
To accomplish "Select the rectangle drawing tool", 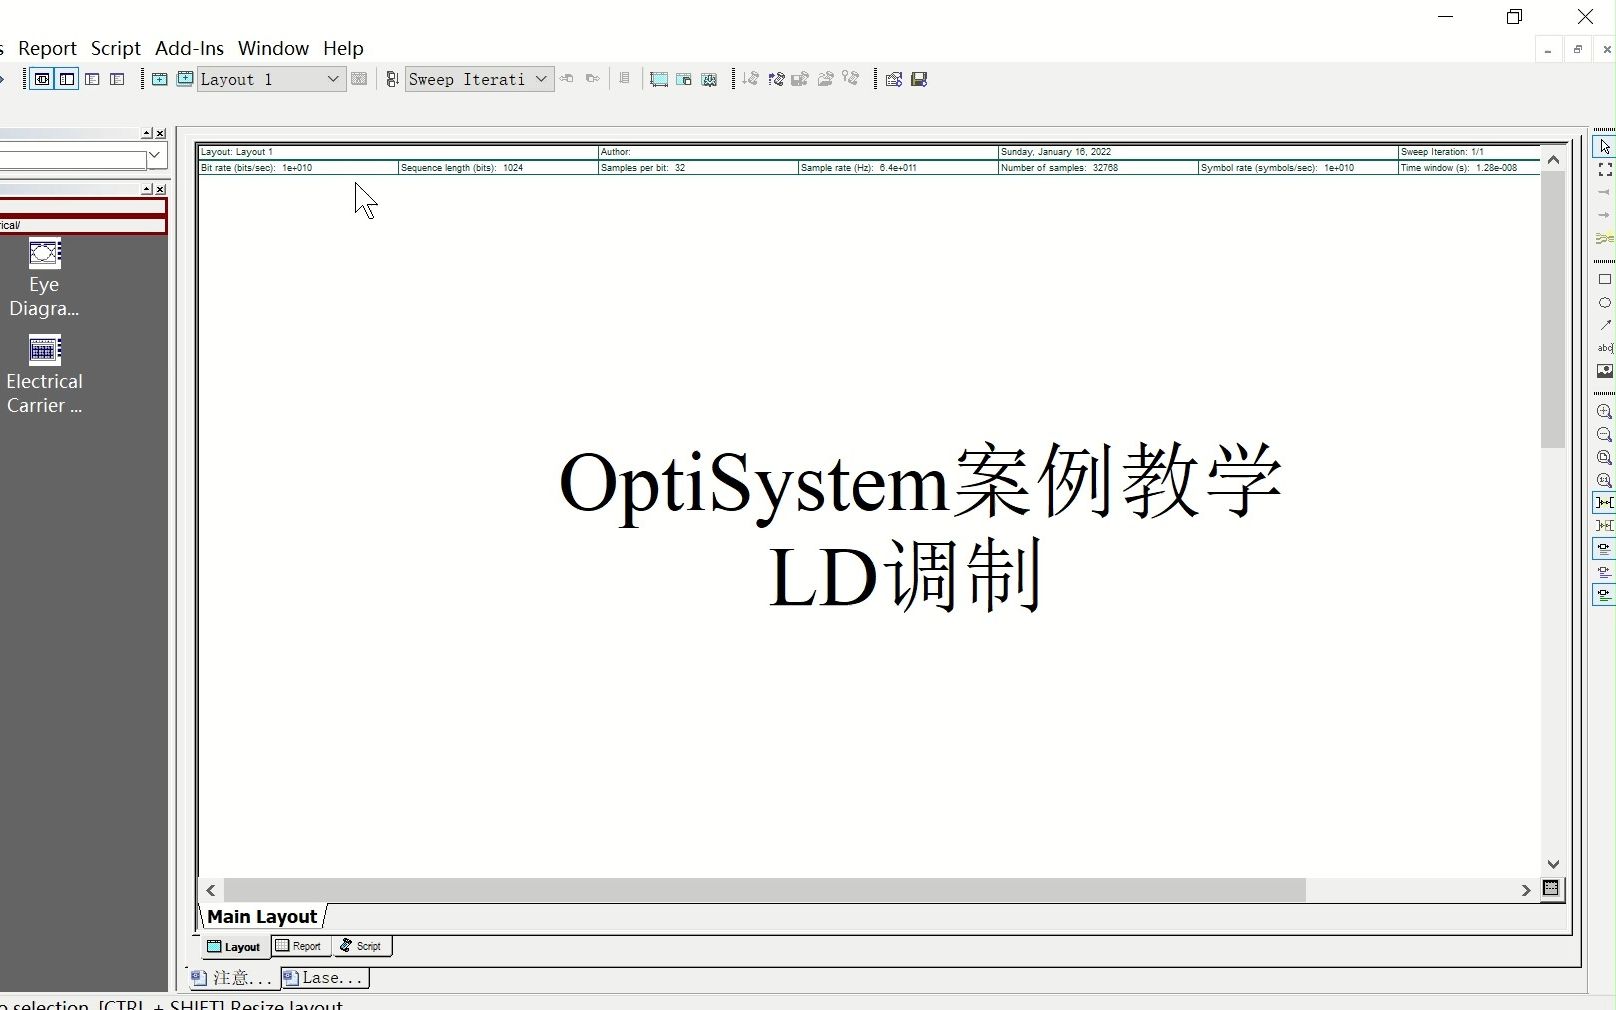I will (1605, 280).
